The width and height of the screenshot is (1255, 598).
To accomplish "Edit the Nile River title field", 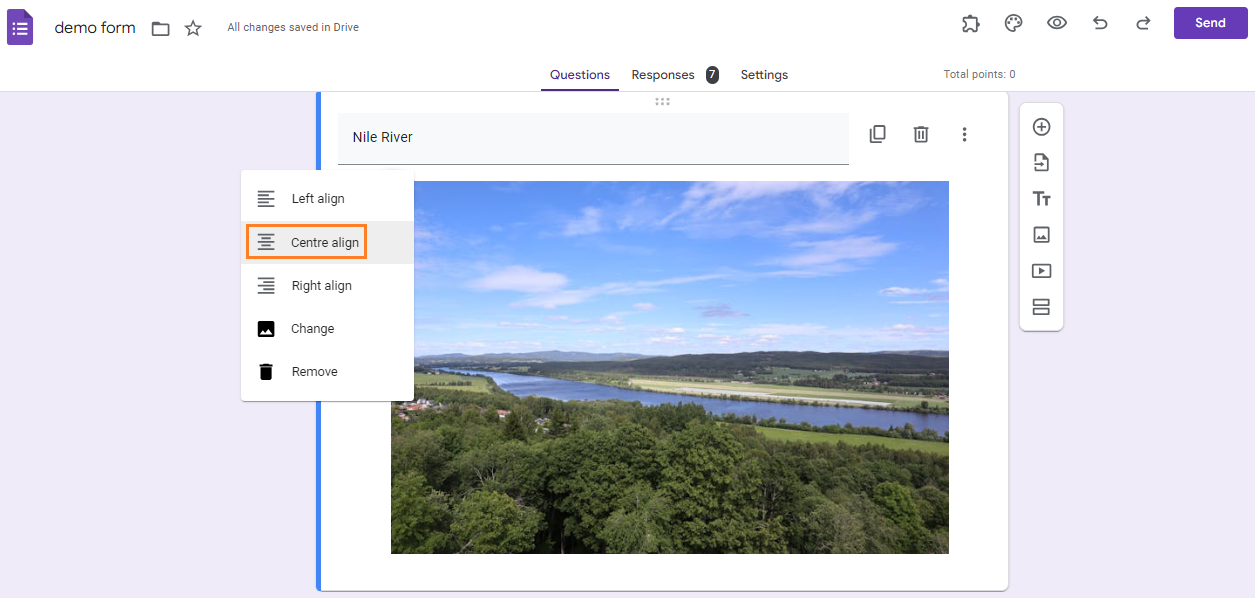I will click(593, 138).
